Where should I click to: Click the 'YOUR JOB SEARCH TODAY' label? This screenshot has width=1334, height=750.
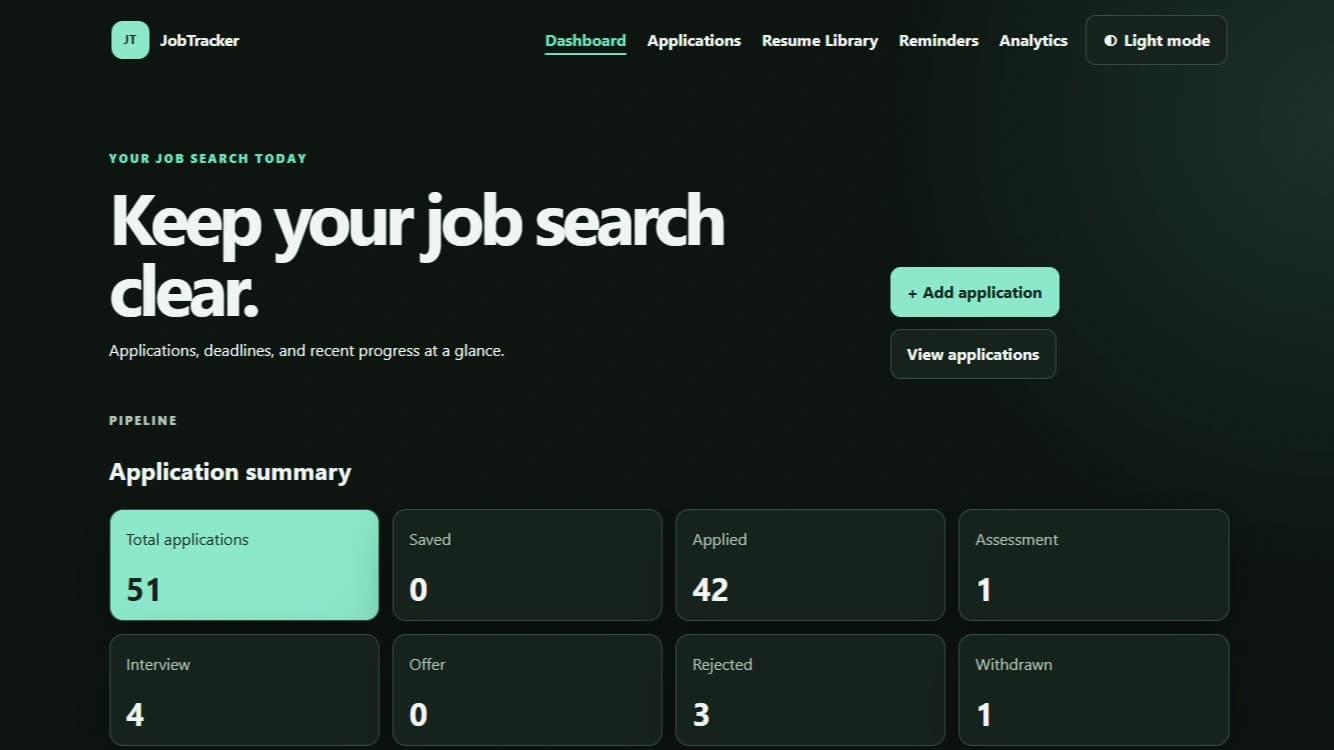[208, 158]
